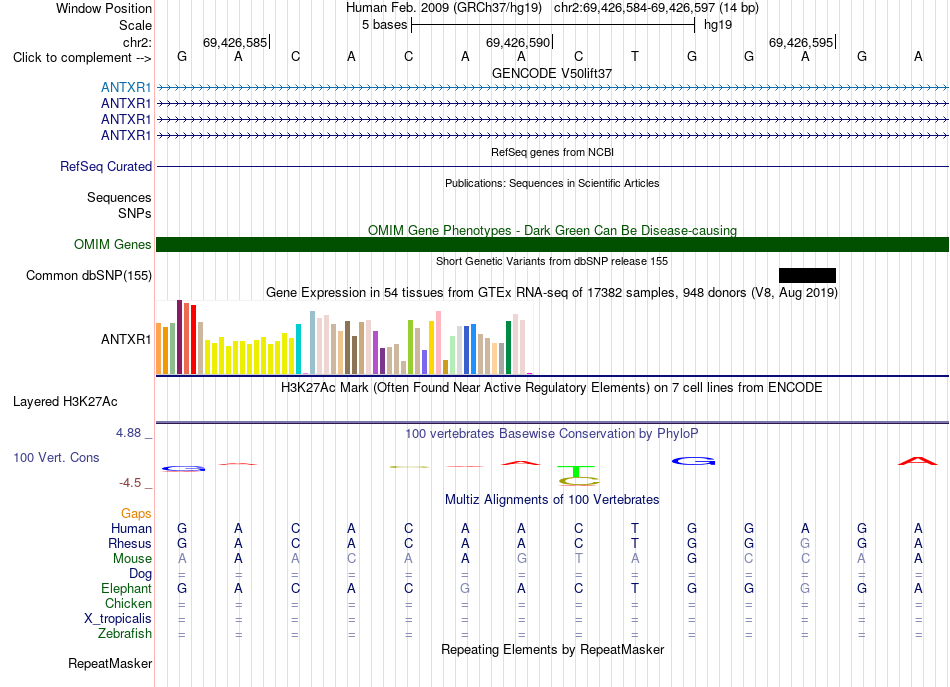Select the Scale label on the left

[x=135, y=25]
